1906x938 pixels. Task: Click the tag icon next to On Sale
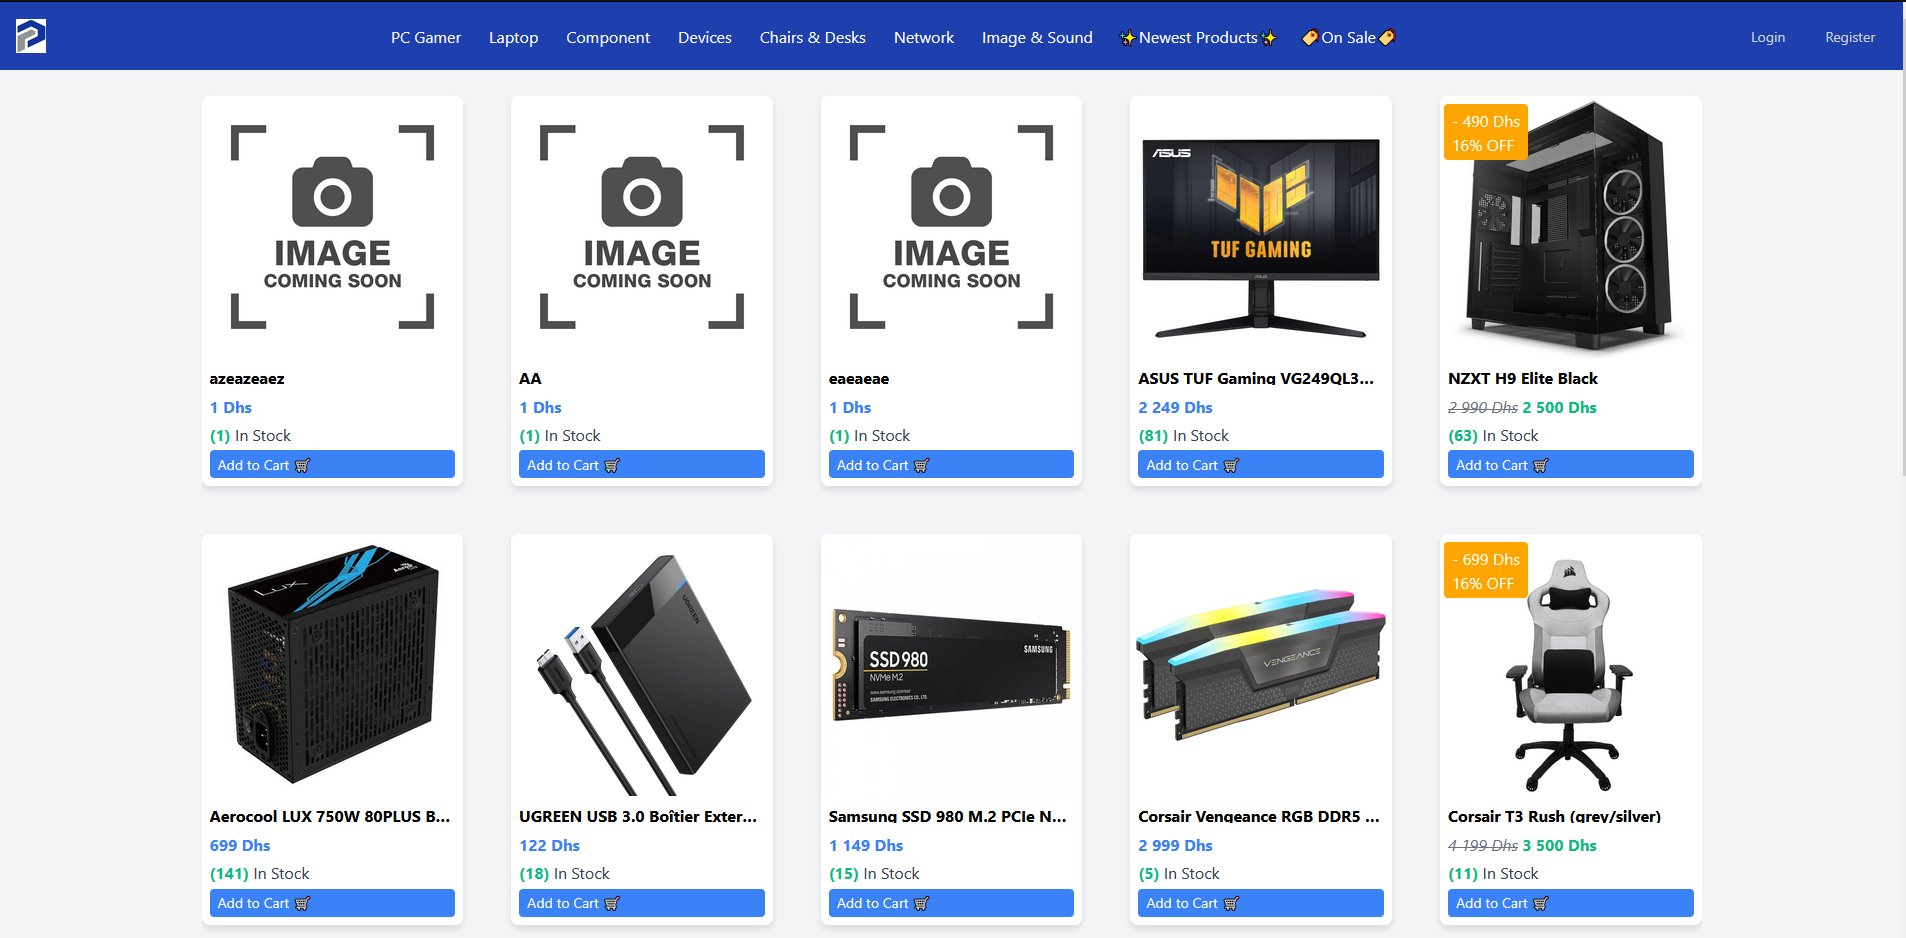pos(1309,38)
